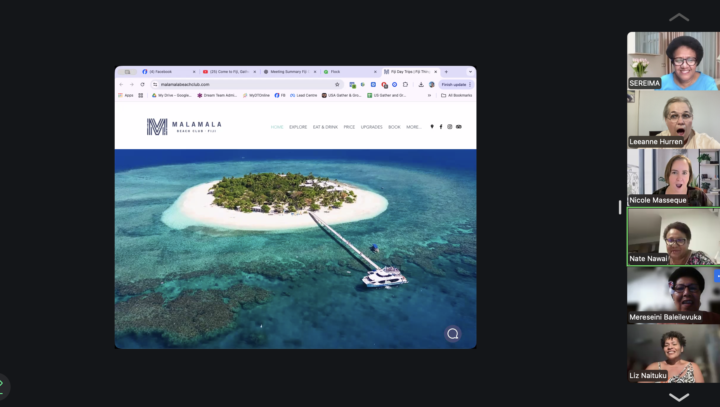Select SEREIMA's video tile
720x407 pixels.
point(673,61)
